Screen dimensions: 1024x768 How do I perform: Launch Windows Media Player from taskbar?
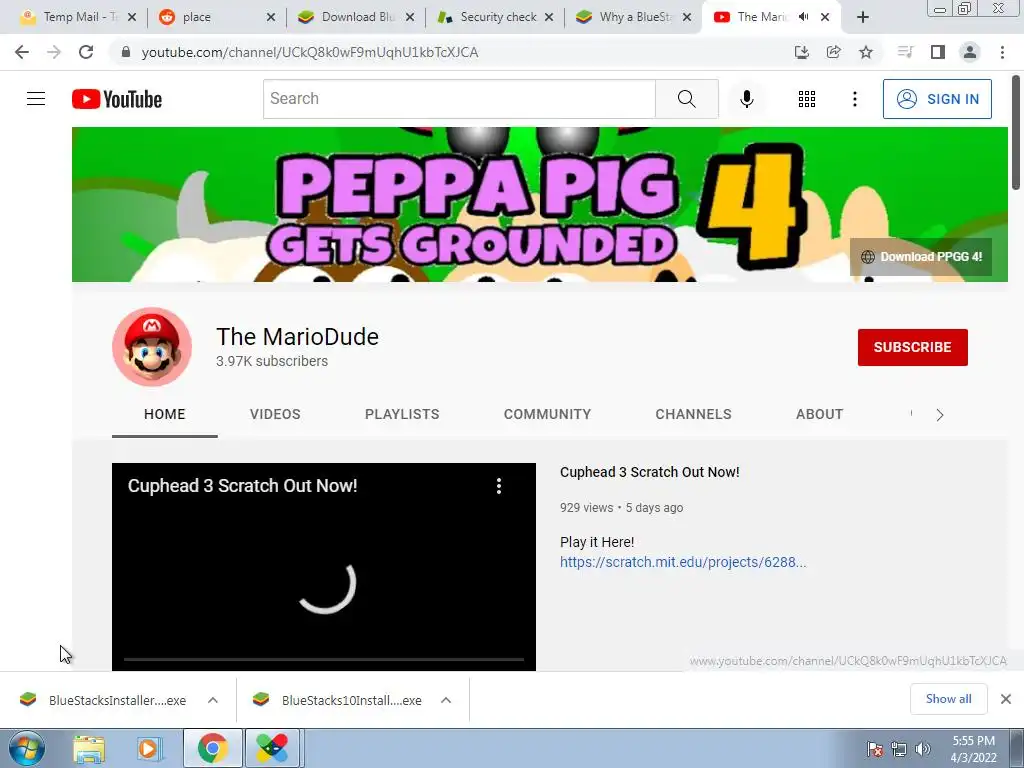(150, 748)
